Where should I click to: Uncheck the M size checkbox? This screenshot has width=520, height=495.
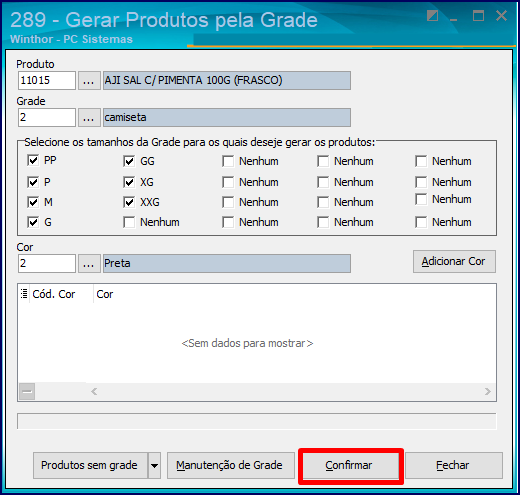pos(33,202)
